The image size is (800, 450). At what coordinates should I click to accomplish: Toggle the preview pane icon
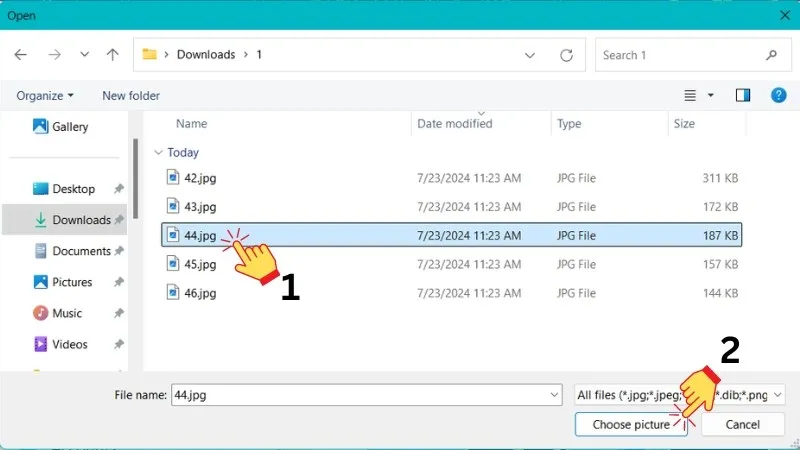[x=743, y=95]
